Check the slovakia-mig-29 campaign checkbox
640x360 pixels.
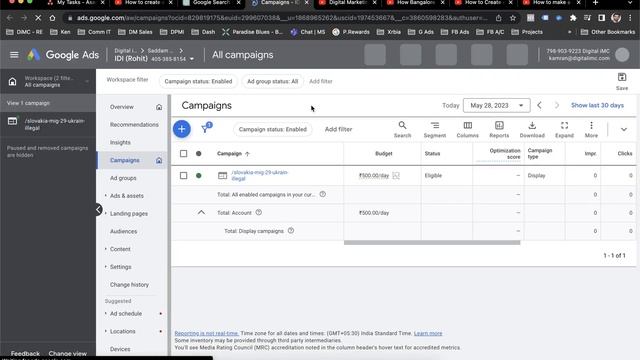point(184,176)
